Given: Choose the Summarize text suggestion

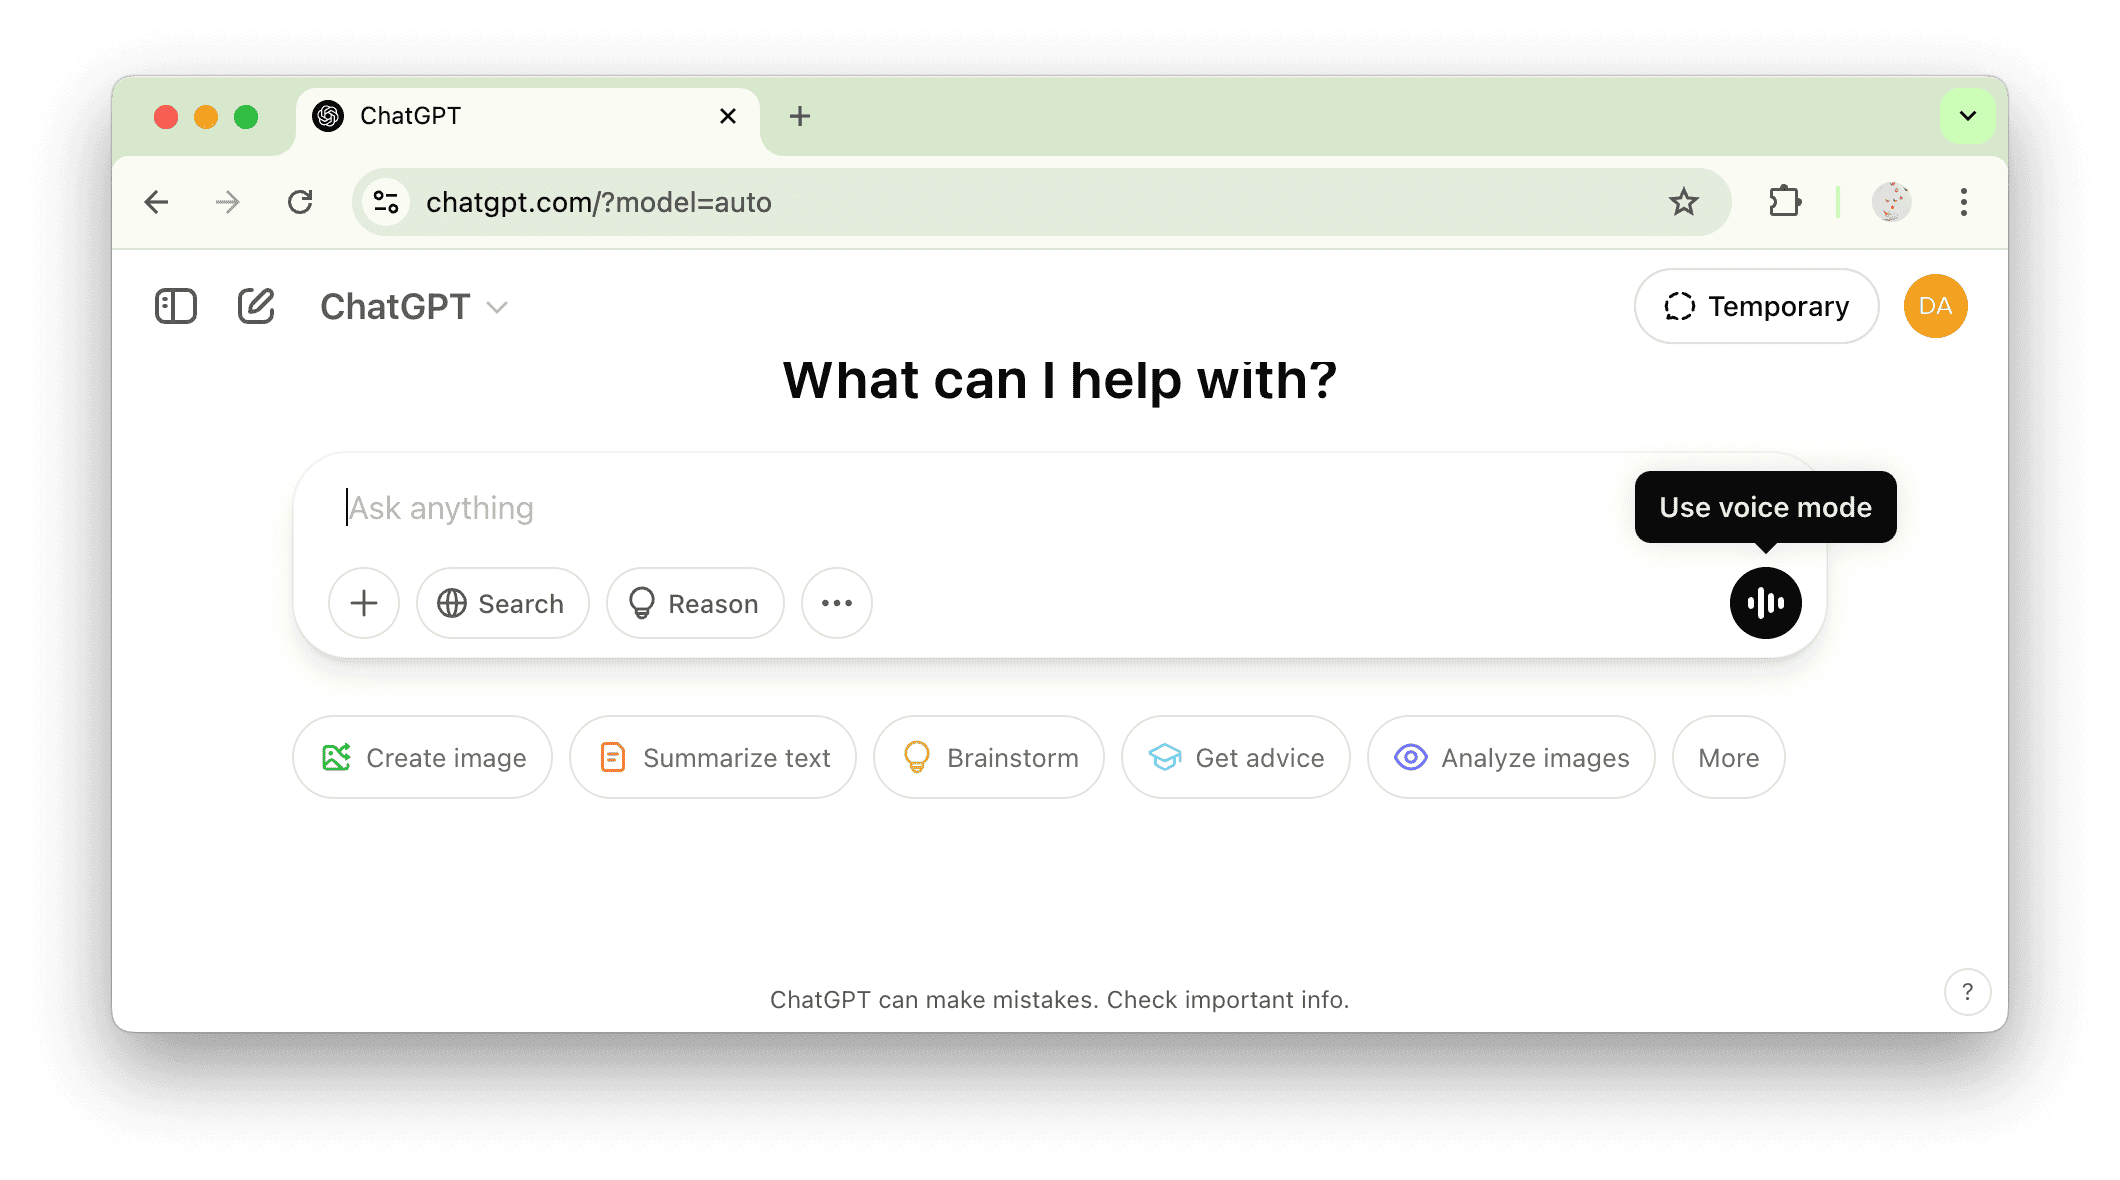Looking at the screenshot, I should [x=713, y=757].
